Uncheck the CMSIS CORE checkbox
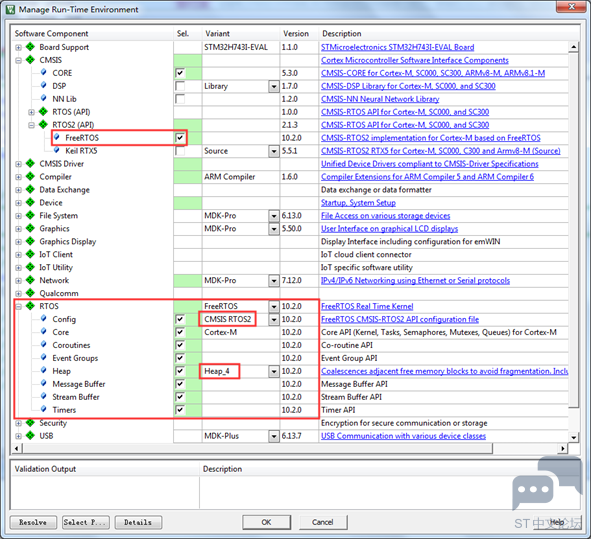 (180, 73)
